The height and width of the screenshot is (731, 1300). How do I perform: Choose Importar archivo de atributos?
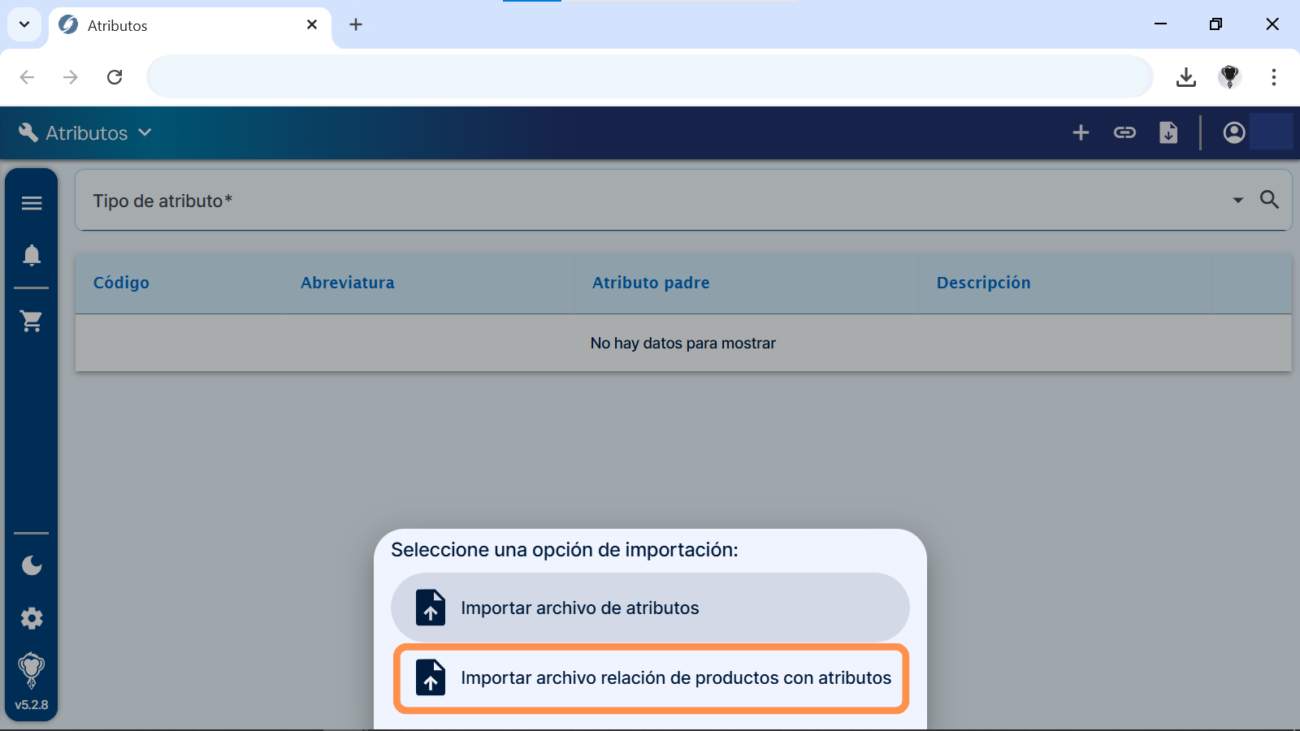coord(649,607)
